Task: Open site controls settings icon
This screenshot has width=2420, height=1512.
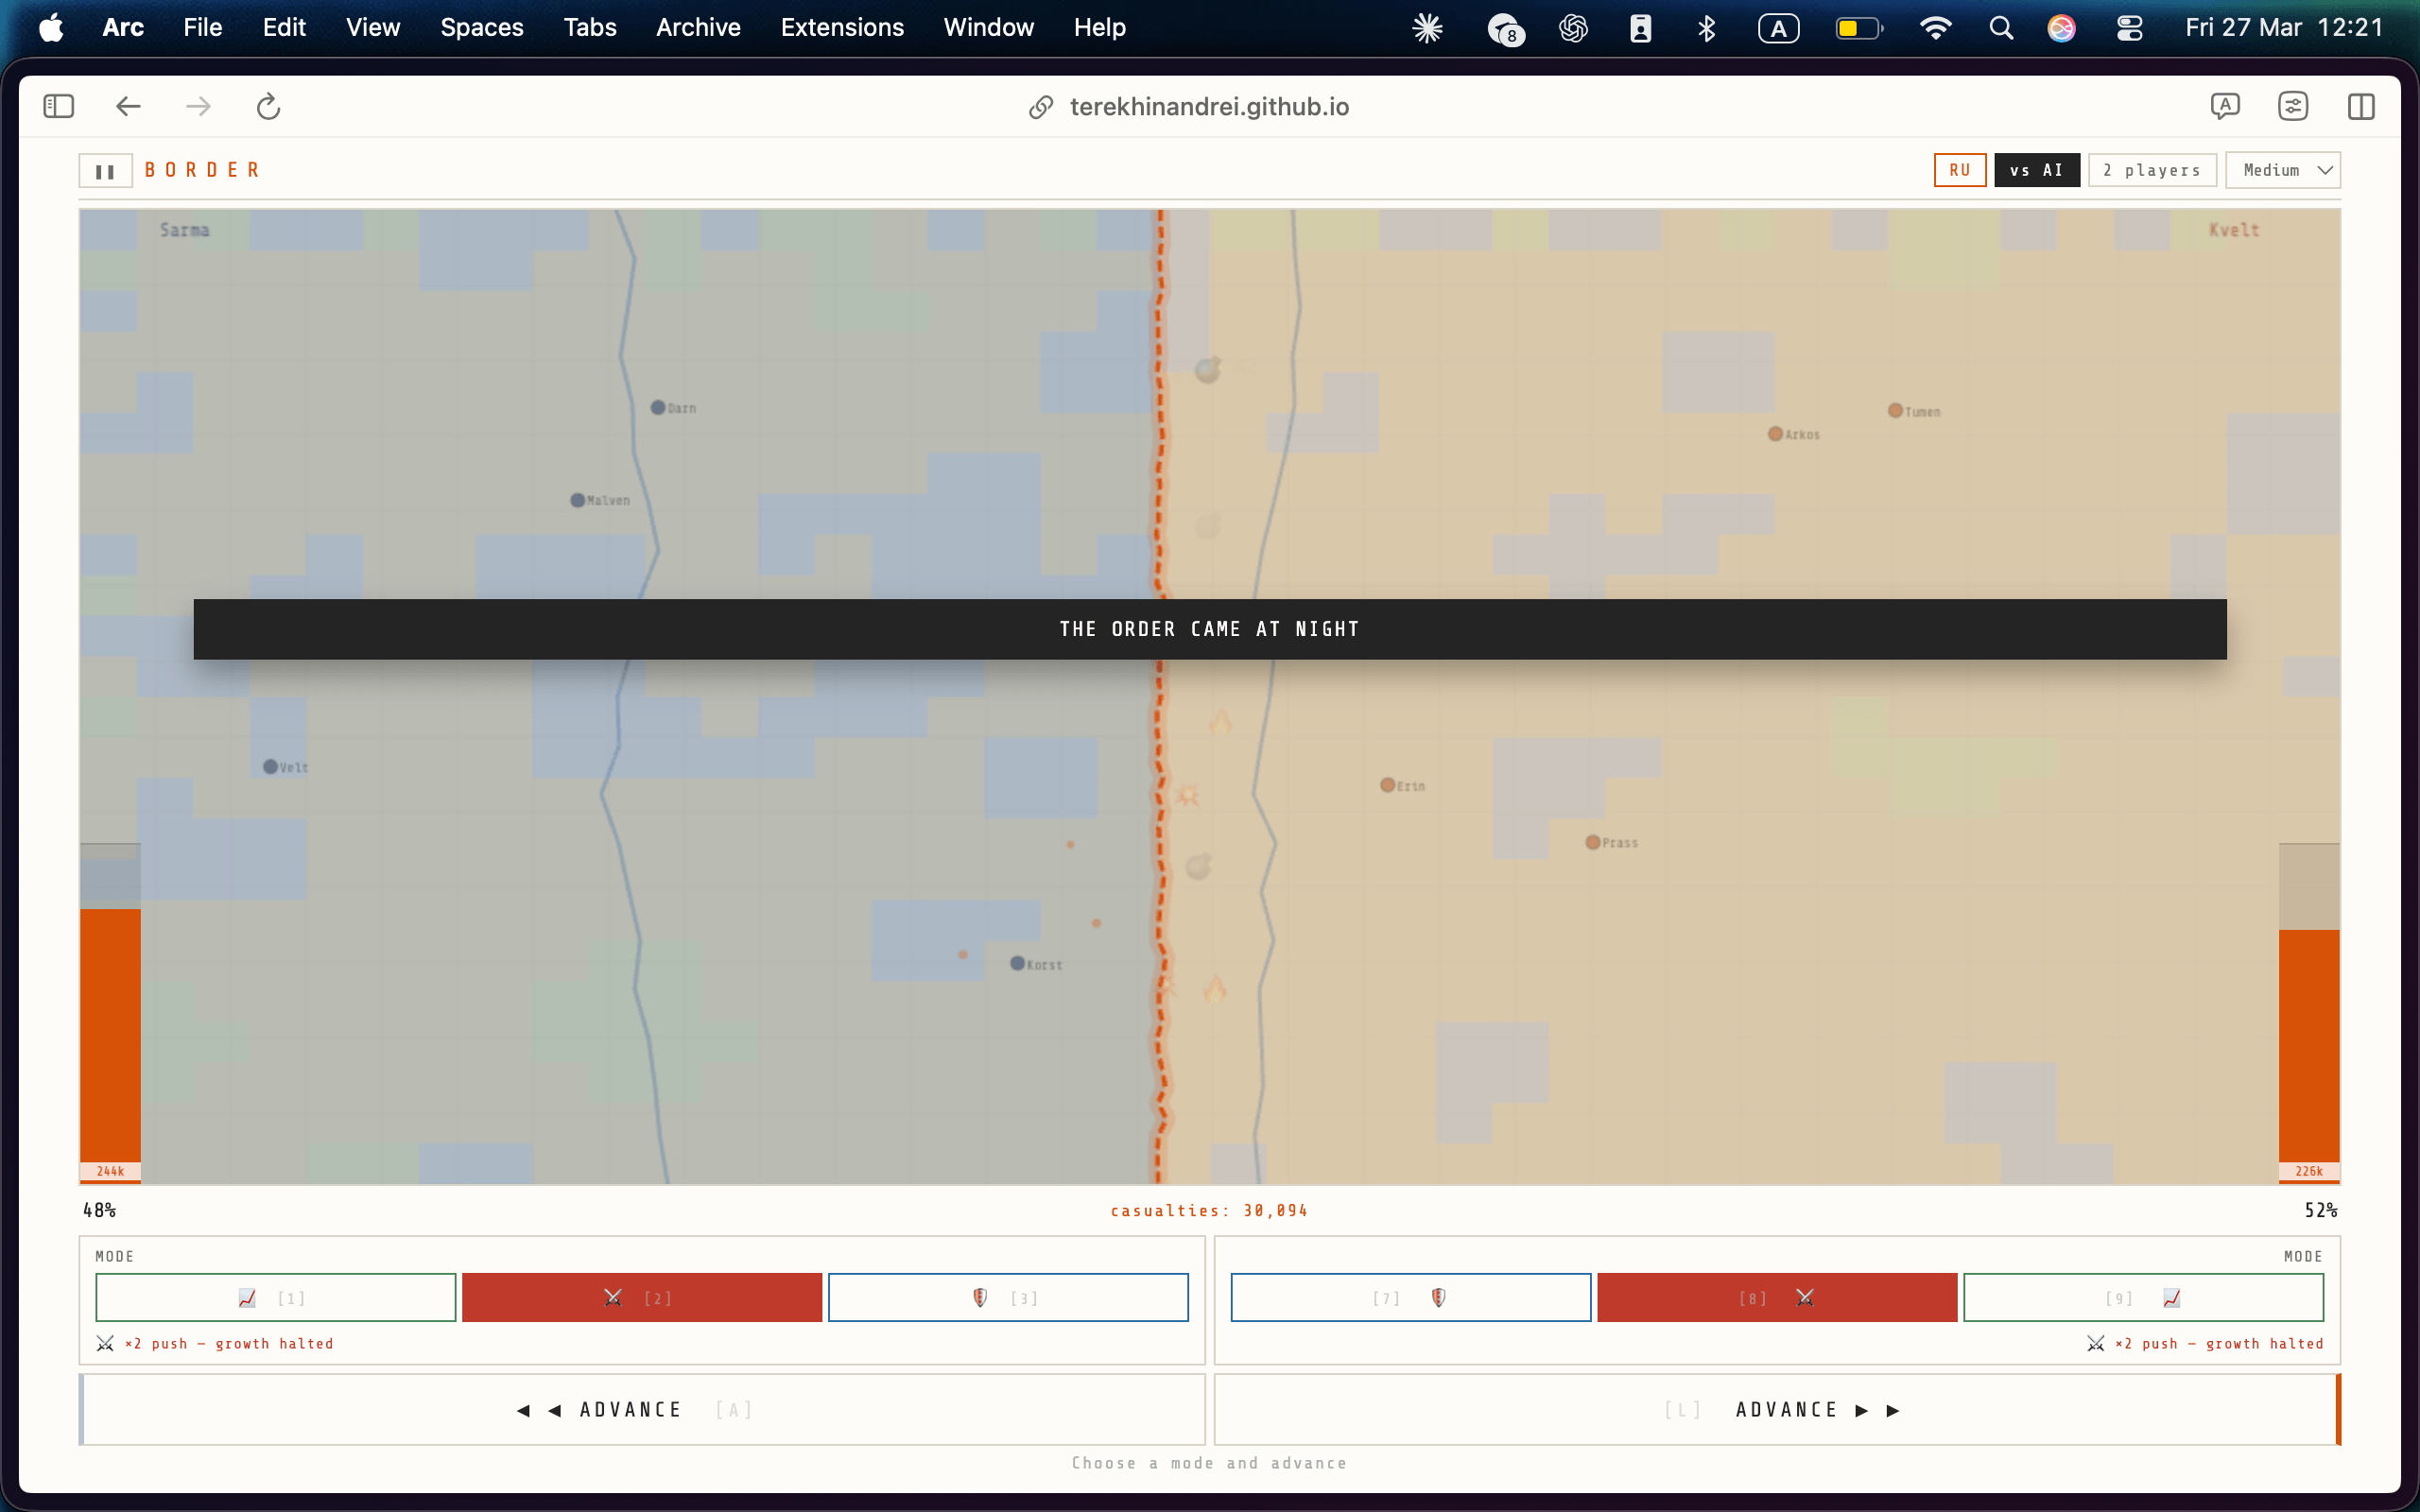Action: coord(2292,106)
